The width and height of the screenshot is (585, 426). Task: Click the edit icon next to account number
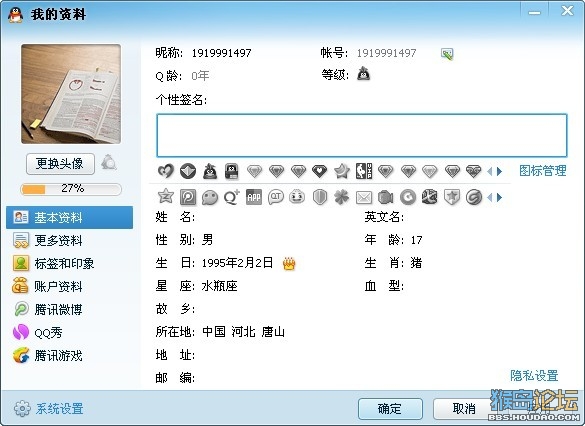pyautogui.click(x=447, y=54)
